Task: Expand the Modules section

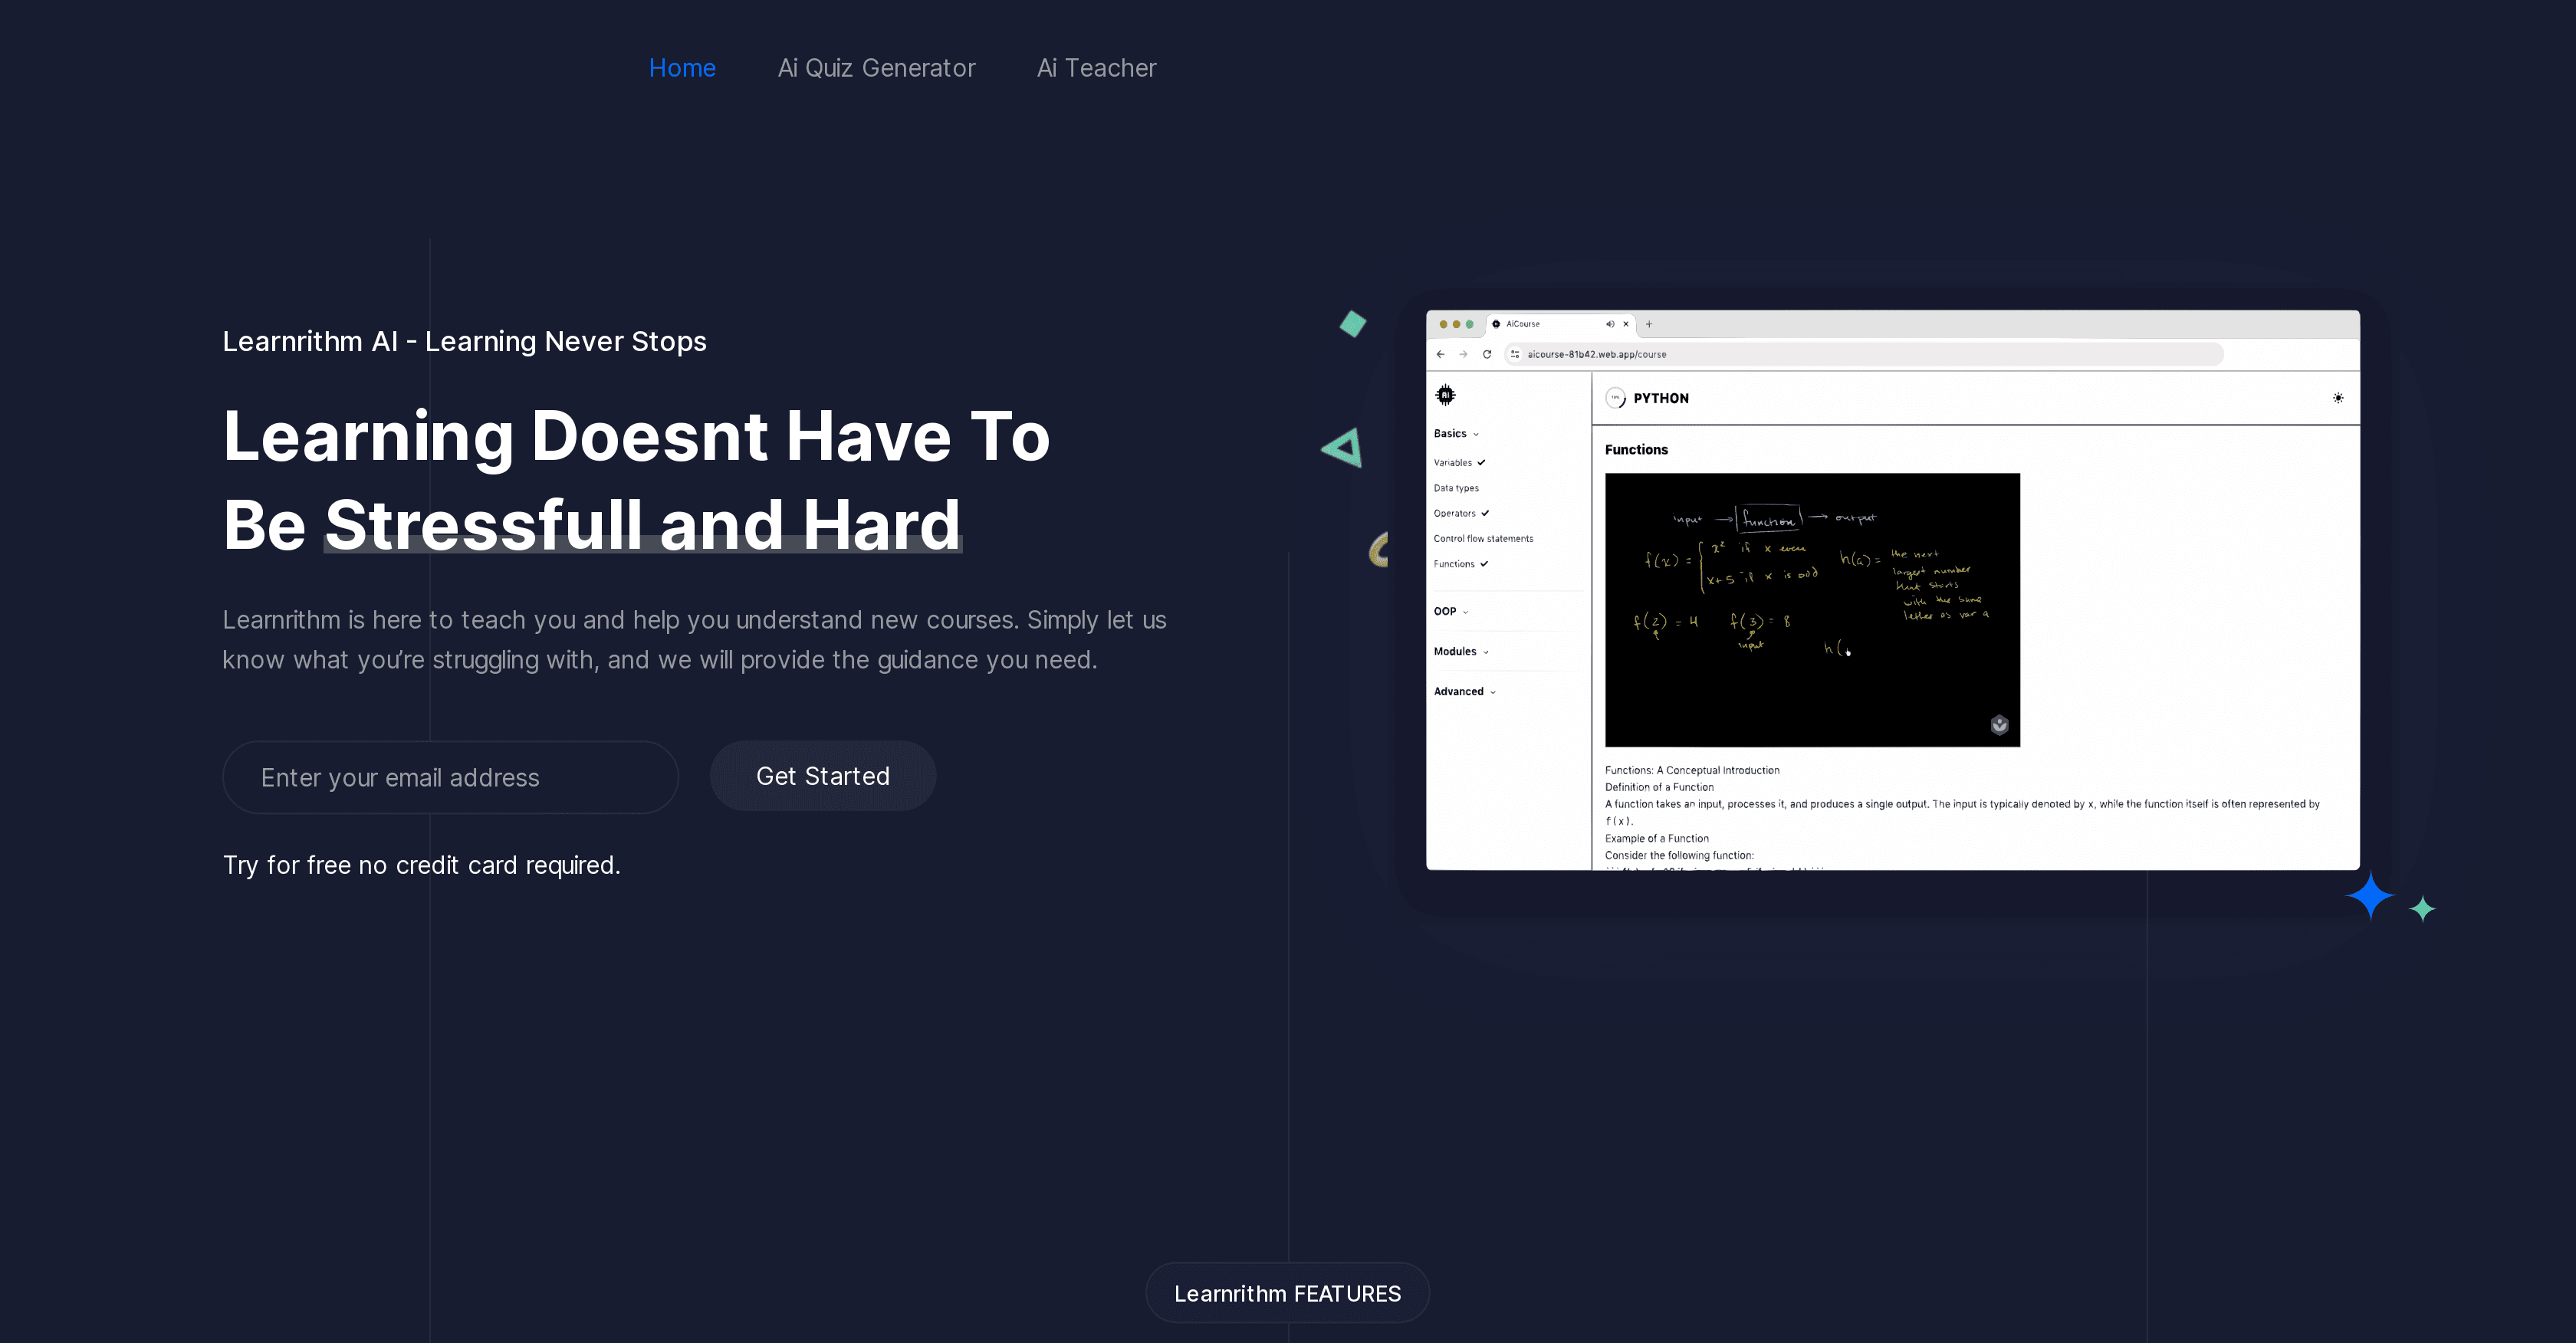Action: pyautogui.click(x=1486, y=652)
